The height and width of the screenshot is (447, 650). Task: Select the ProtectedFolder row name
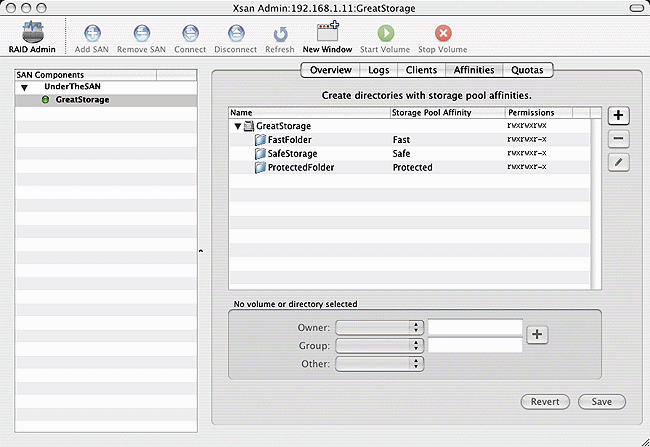click(301, 168)
